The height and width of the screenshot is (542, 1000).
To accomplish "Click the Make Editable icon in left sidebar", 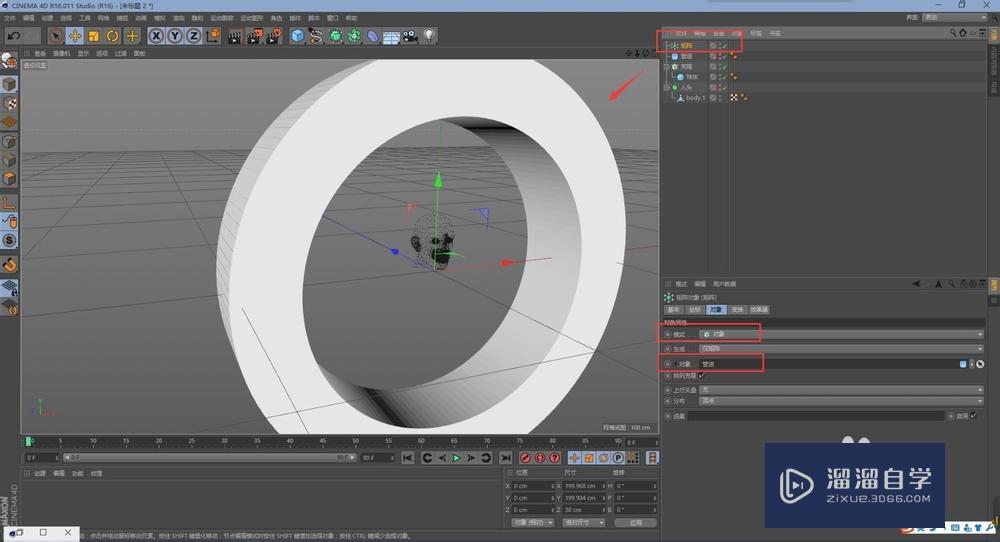I will click(9, 62).
